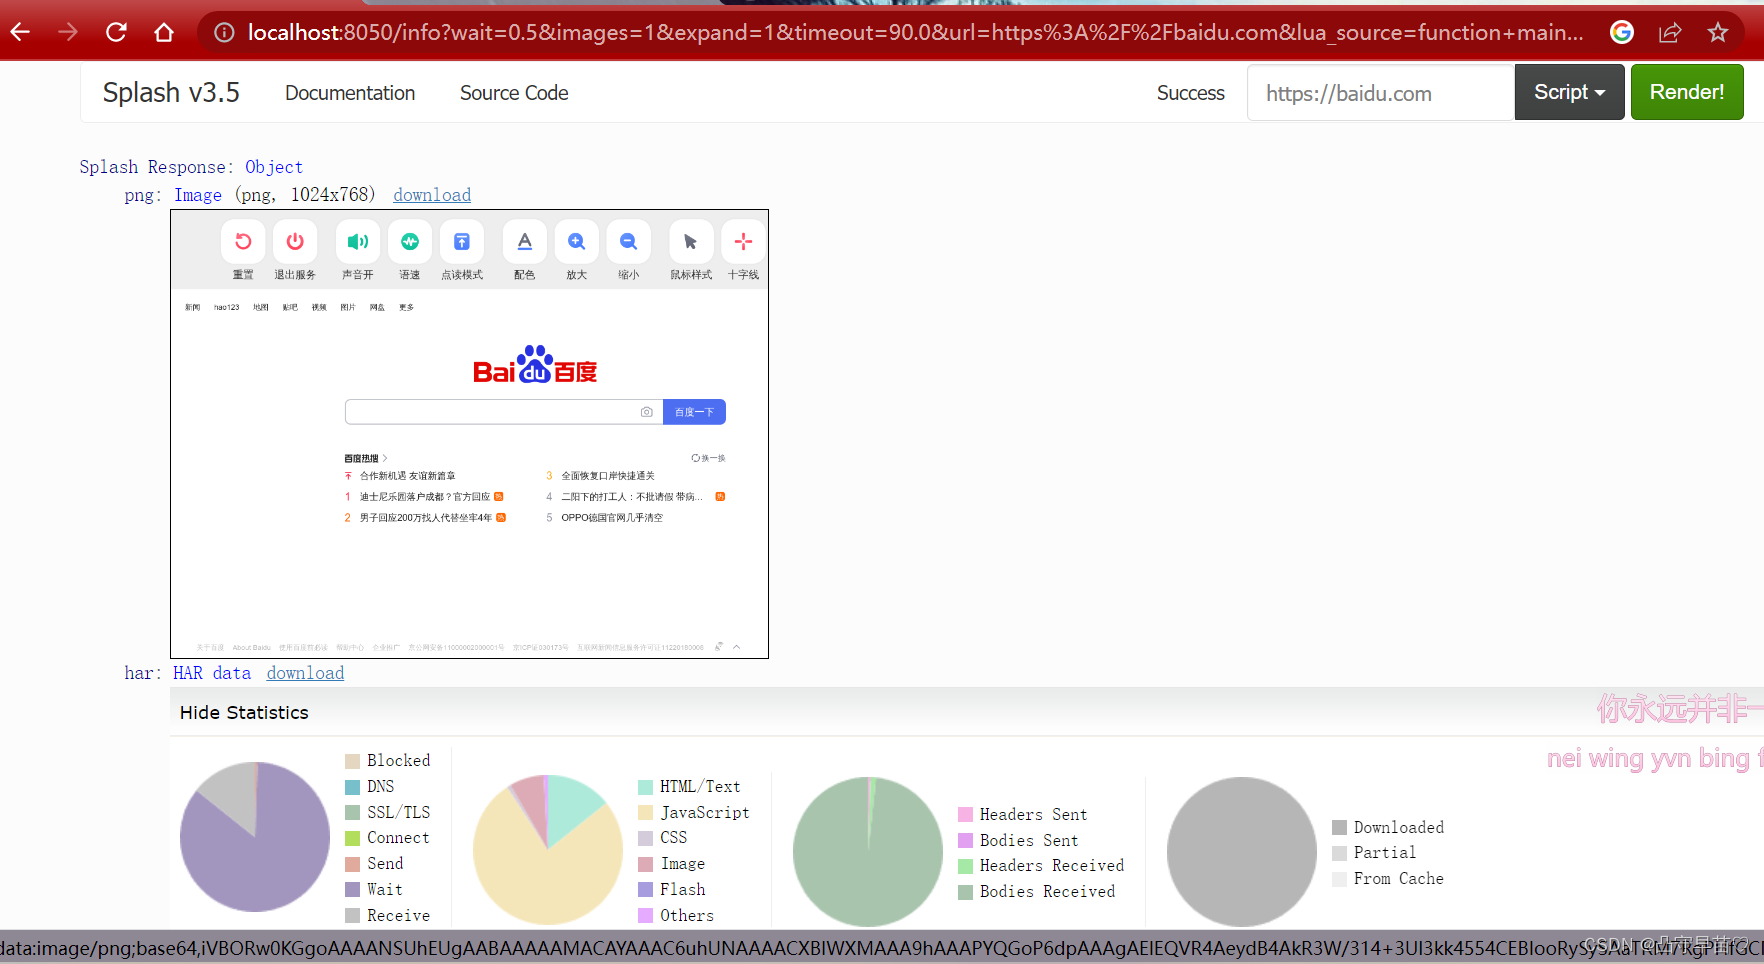Click the address bar URL

pos(915,32)
